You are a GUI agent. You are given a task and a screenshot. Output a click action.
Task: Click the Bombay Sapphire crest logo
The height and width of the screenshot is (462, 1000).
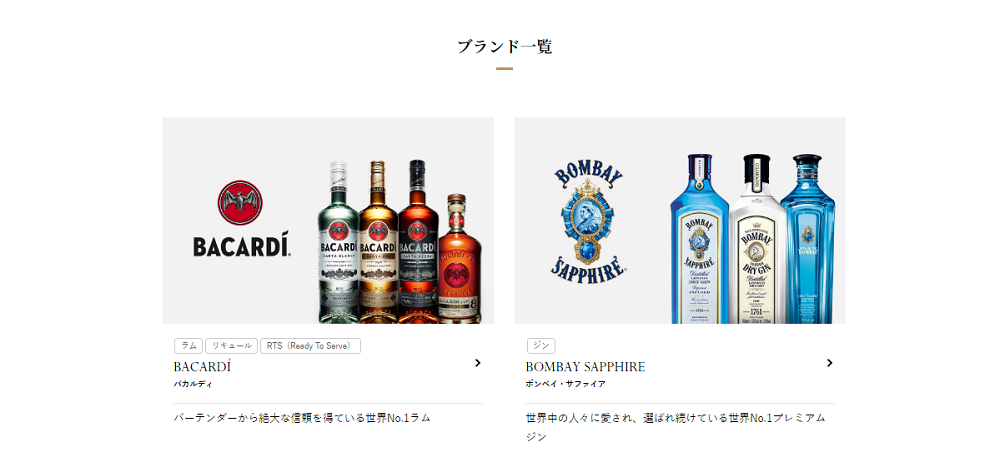[587, 220]
